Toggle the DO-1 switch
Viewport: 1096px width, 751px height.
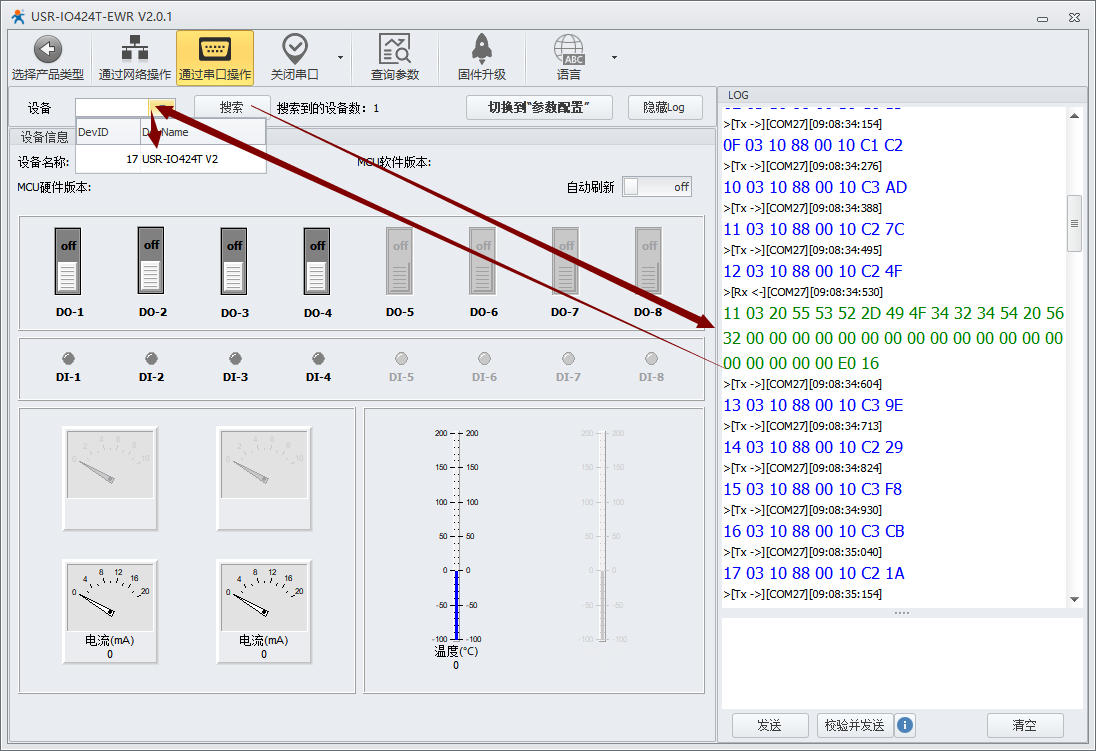(x=68, y=262)
